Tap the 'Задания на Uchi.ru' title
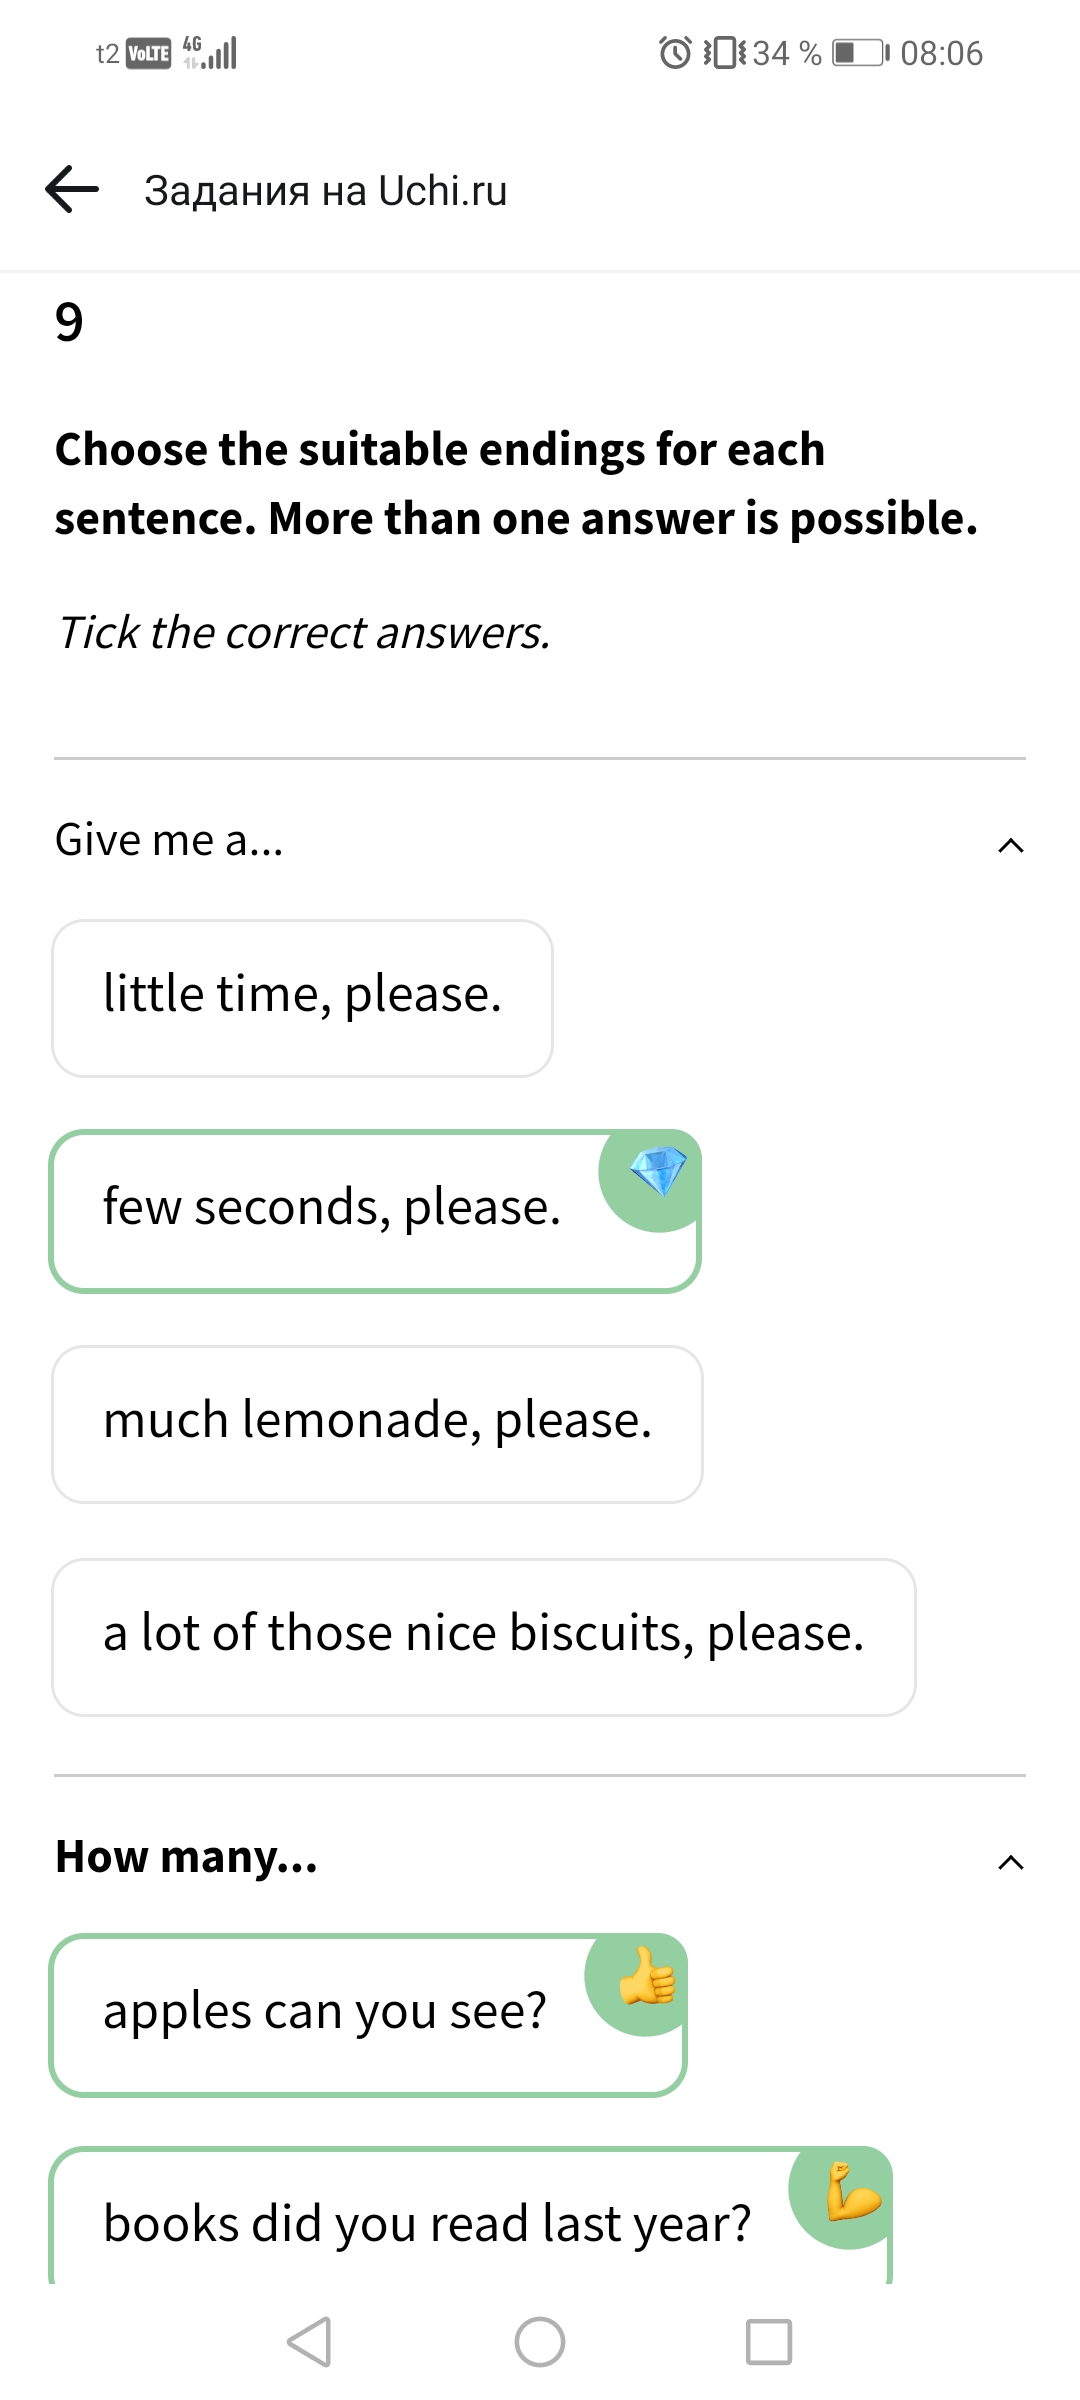Viewport: 1080px width, 2400px height. pos(326,190)
